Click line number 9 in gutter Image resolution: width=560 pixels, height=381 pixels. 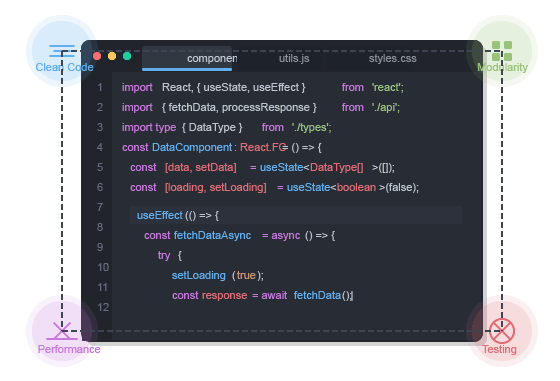(100, 247)
